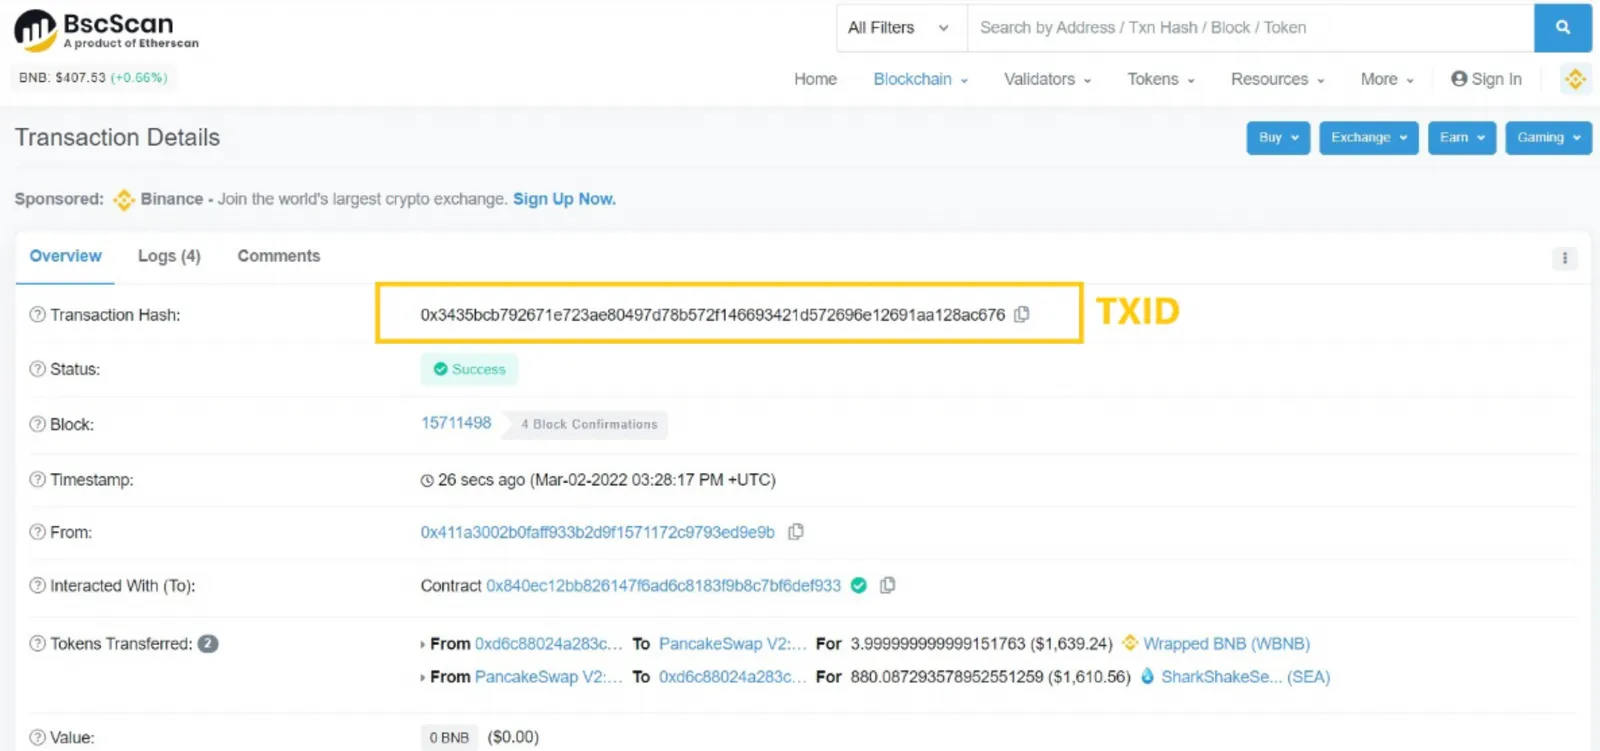This screenshot has width=1600, height=751.
Task: Click the verified checkmark beside the contract address
Action: click(858, 585)
